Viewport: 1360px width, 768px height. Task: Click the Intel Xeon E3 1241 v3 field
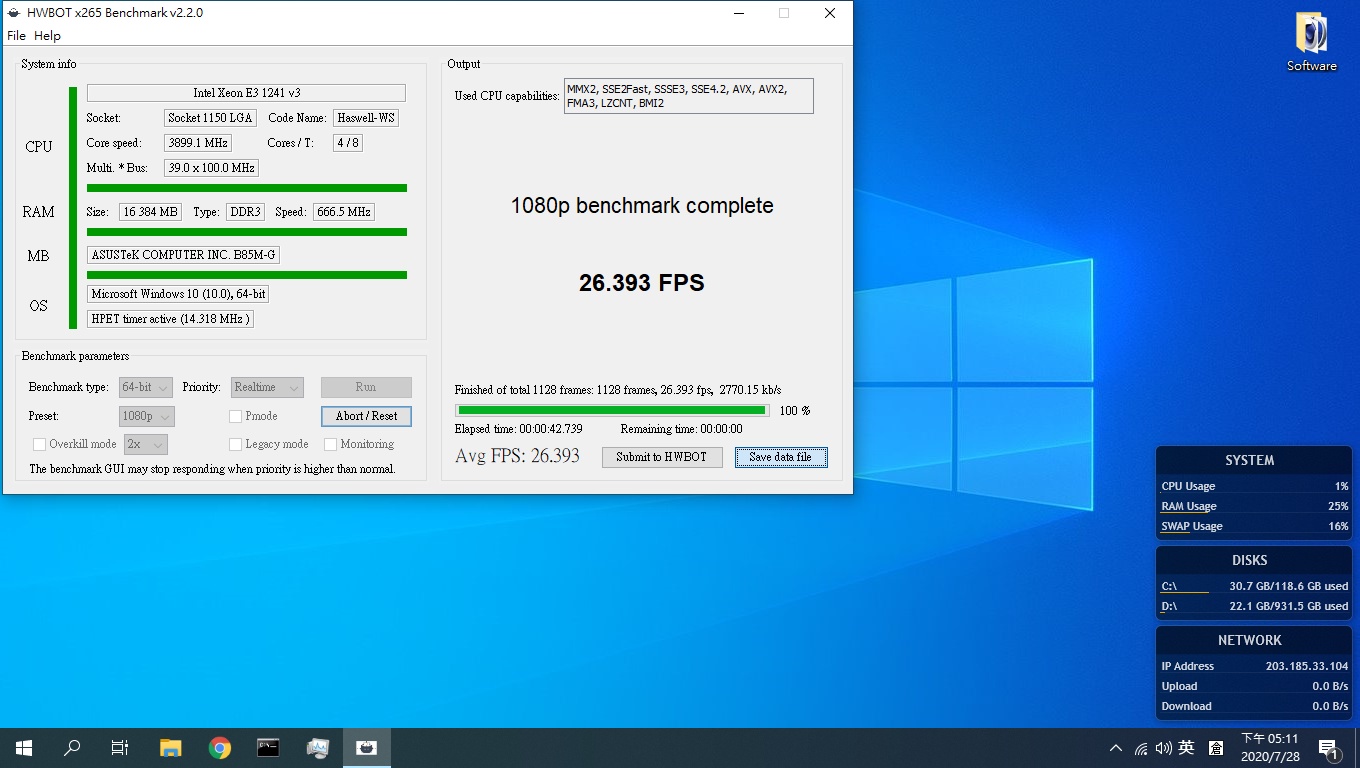pos(246,93)
